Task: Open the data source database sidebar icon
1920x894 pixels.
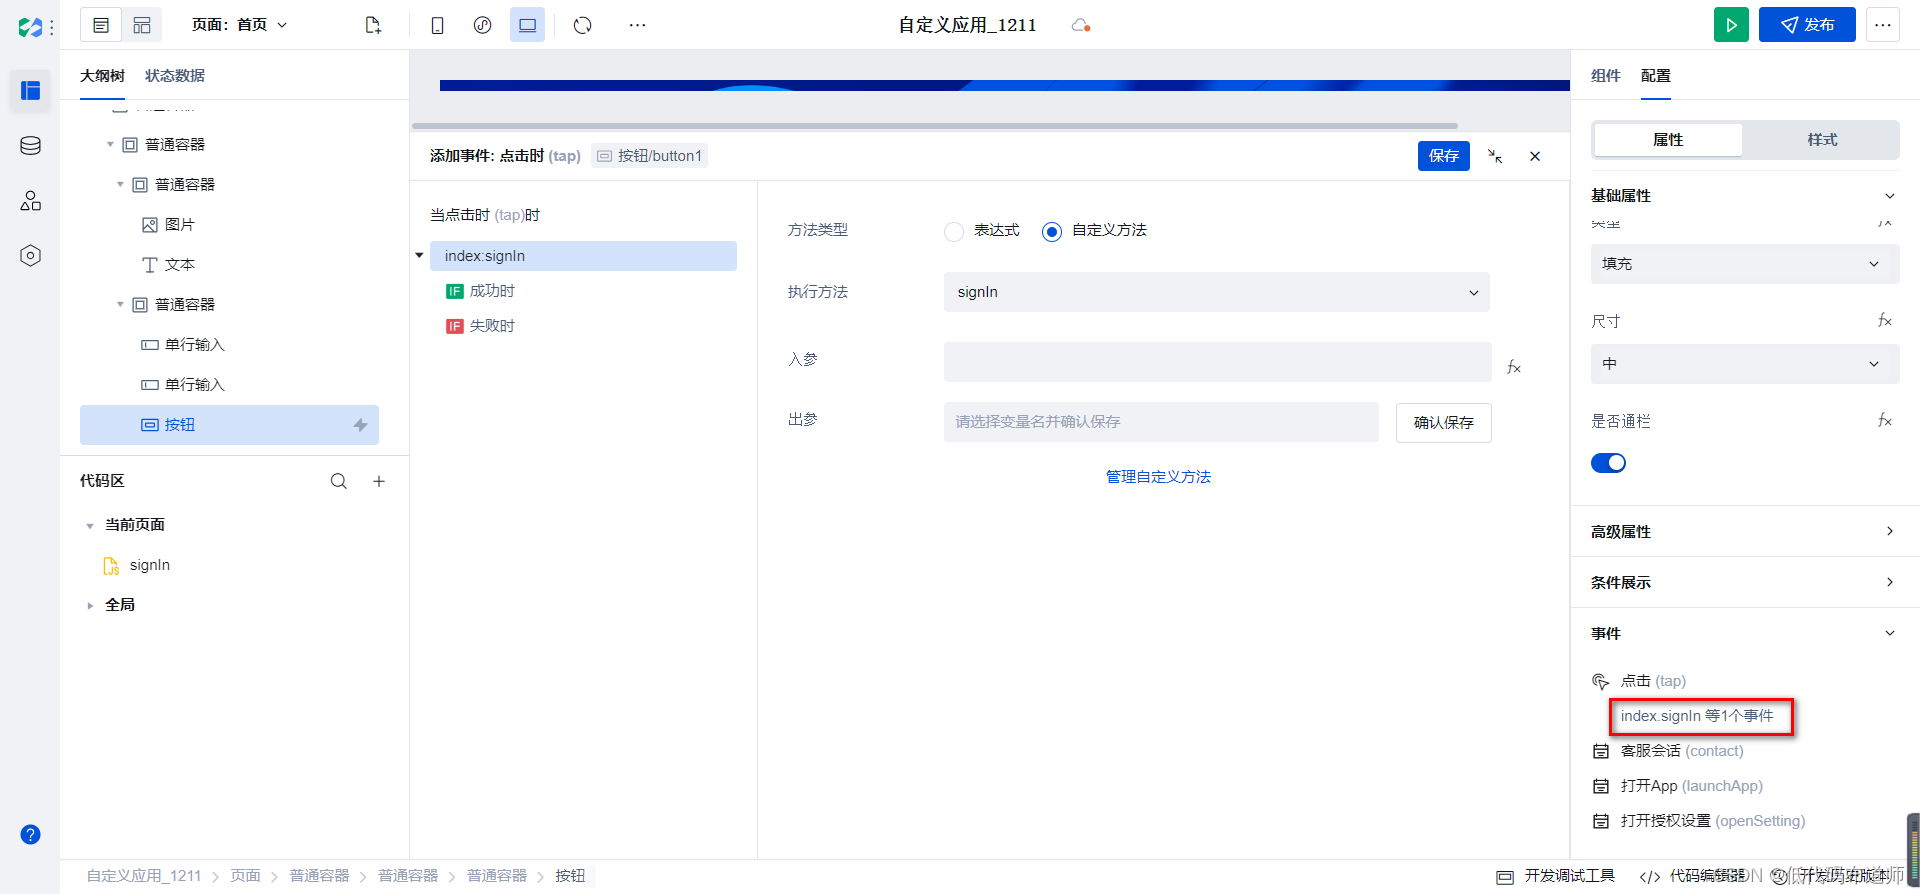Action: [x=30, y=146]
